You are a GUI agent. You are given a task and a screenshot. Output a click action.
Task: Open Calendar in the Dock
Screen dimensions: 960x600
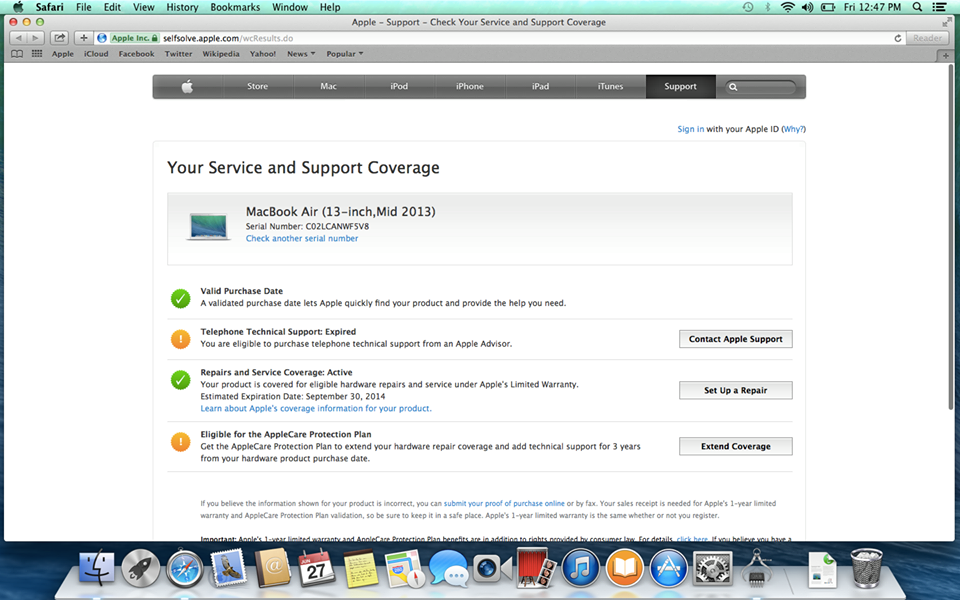click(x=316, y=568)
